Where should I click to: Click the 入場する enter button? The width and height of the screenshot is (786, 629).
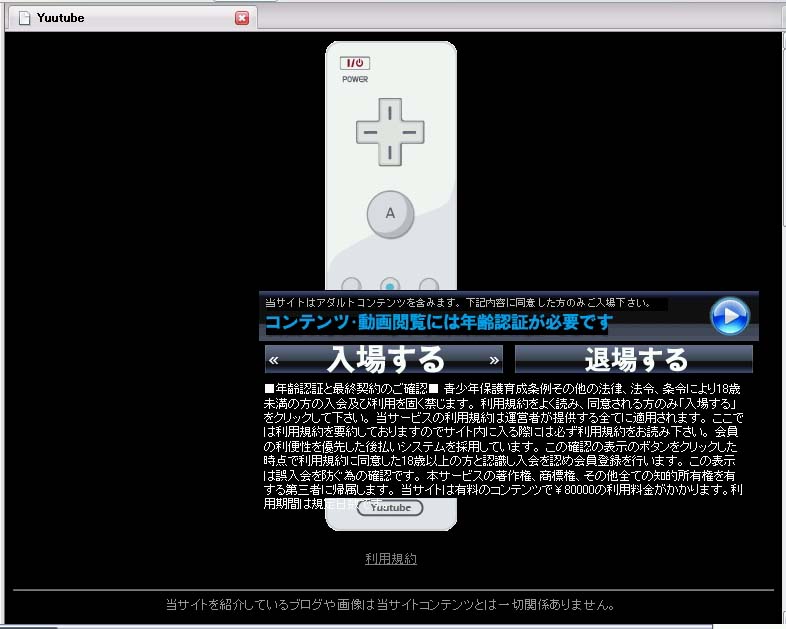pos(384,359)
